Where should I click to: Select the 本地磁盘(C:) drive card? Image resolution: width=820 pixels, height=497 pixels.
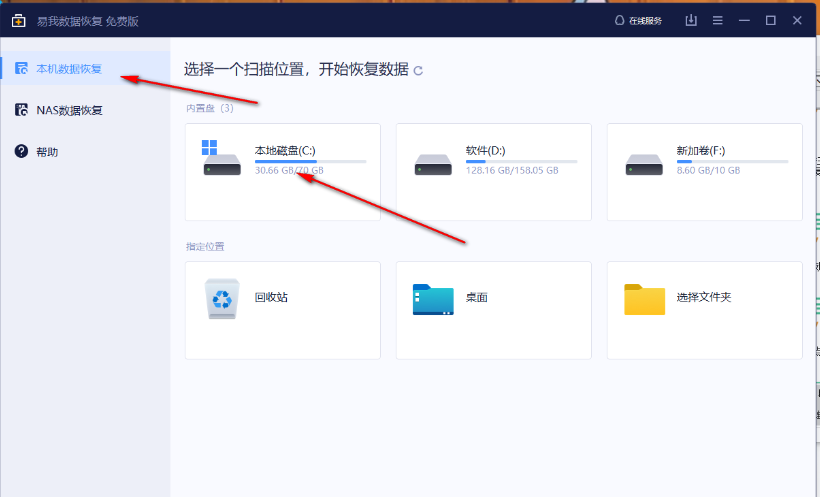(283, 172)
